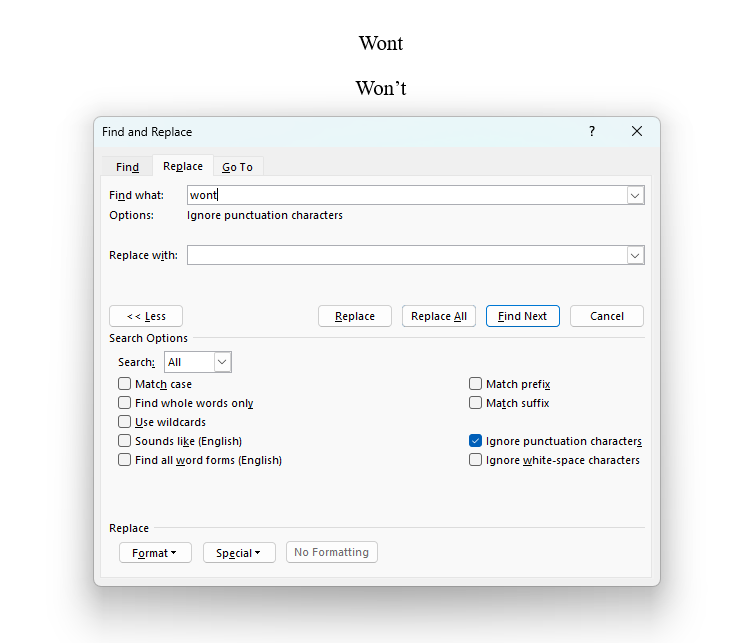Open the Search direction dropdown
This screenshot has width=751, height=643.
pos(222,362)
